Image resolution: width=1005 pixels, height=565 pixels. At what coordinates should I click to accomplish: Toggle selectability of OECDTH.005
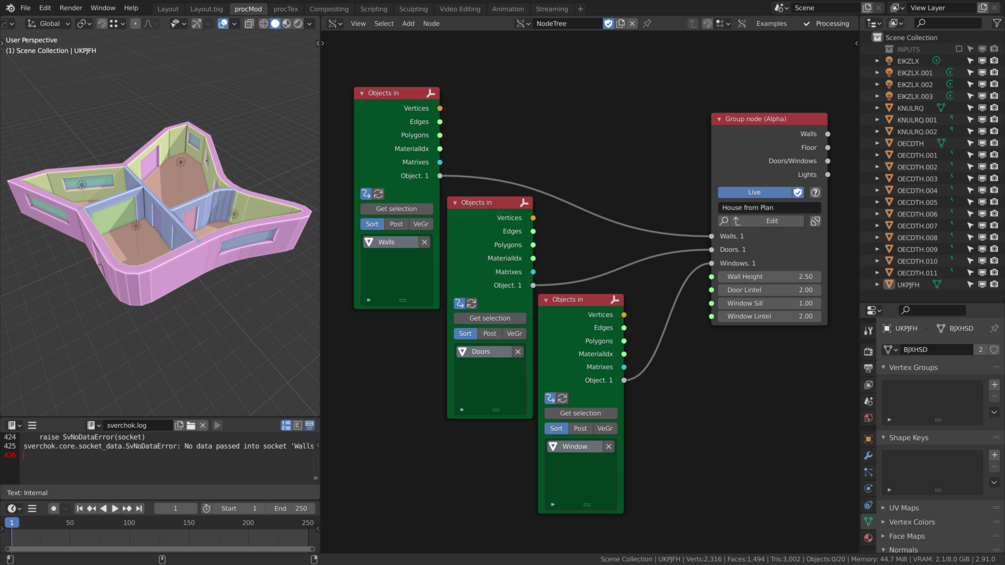coord(970,202)
